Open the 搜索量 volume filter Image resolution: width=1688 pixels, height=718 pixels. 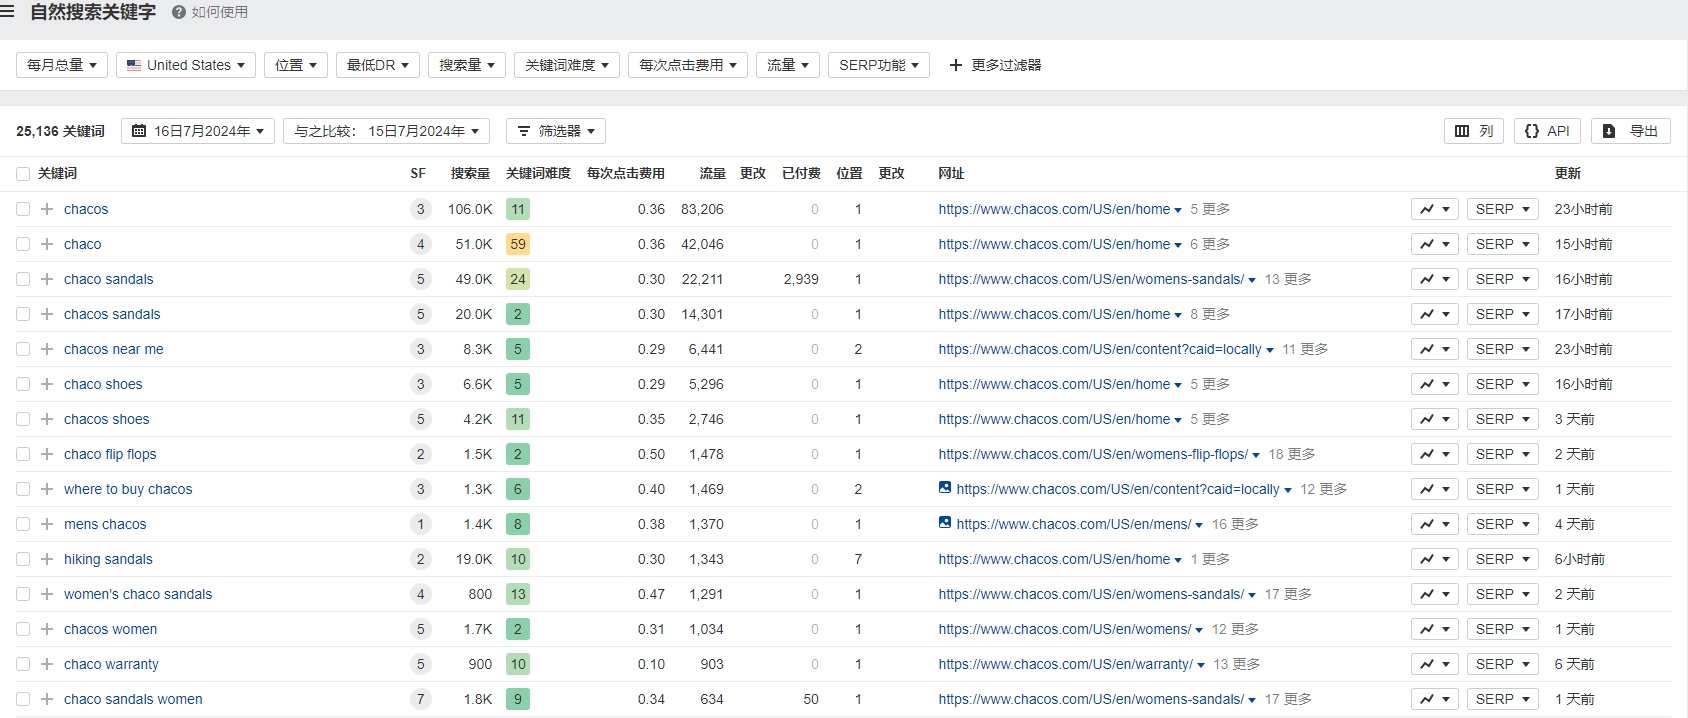point(467,65)
